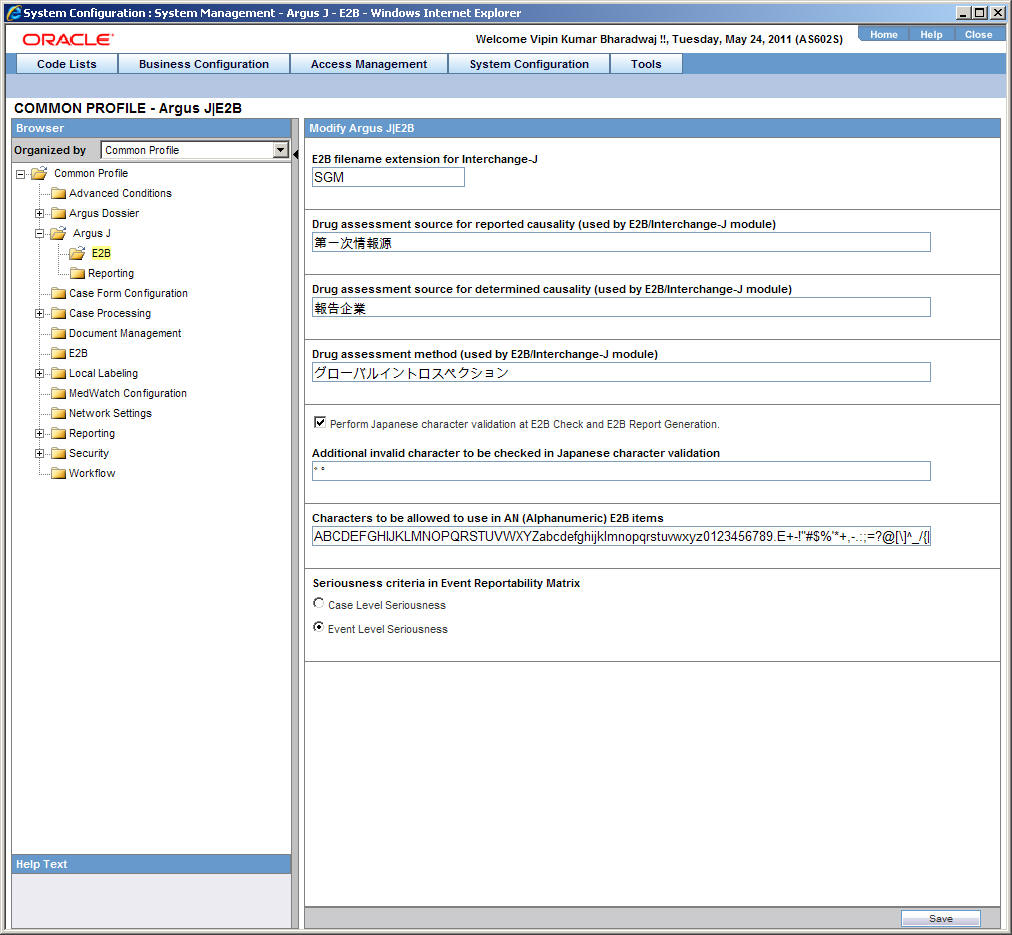Click the Network Settings folder icon

(x=59, y=414)
